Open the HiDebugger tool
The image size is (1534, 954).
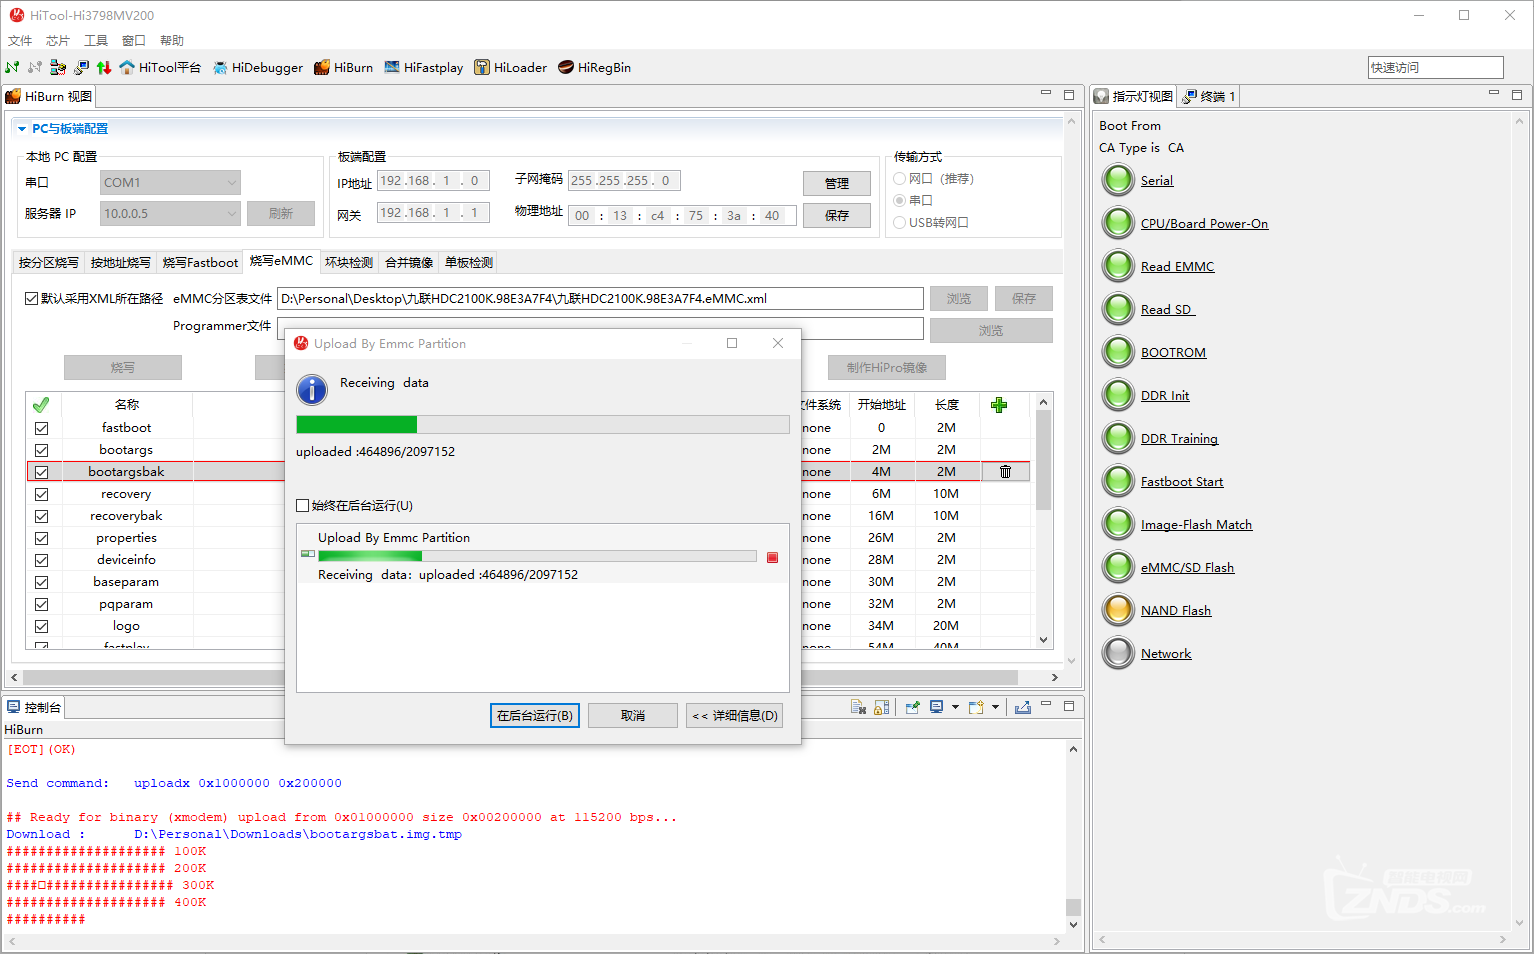point(257,68)
